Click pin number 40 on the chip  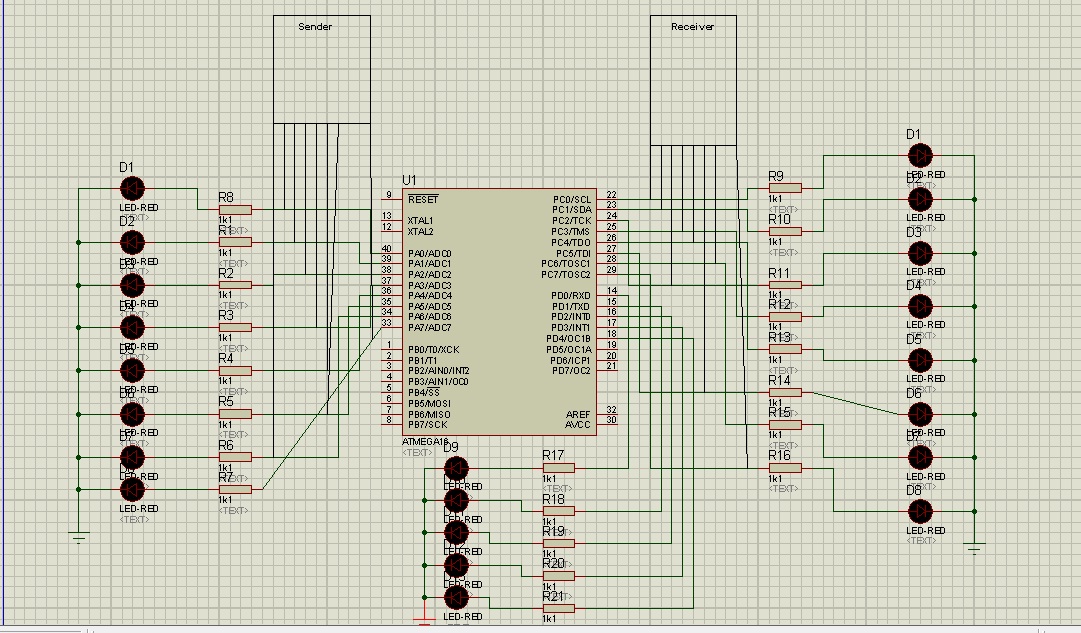[x=387, y=249]
